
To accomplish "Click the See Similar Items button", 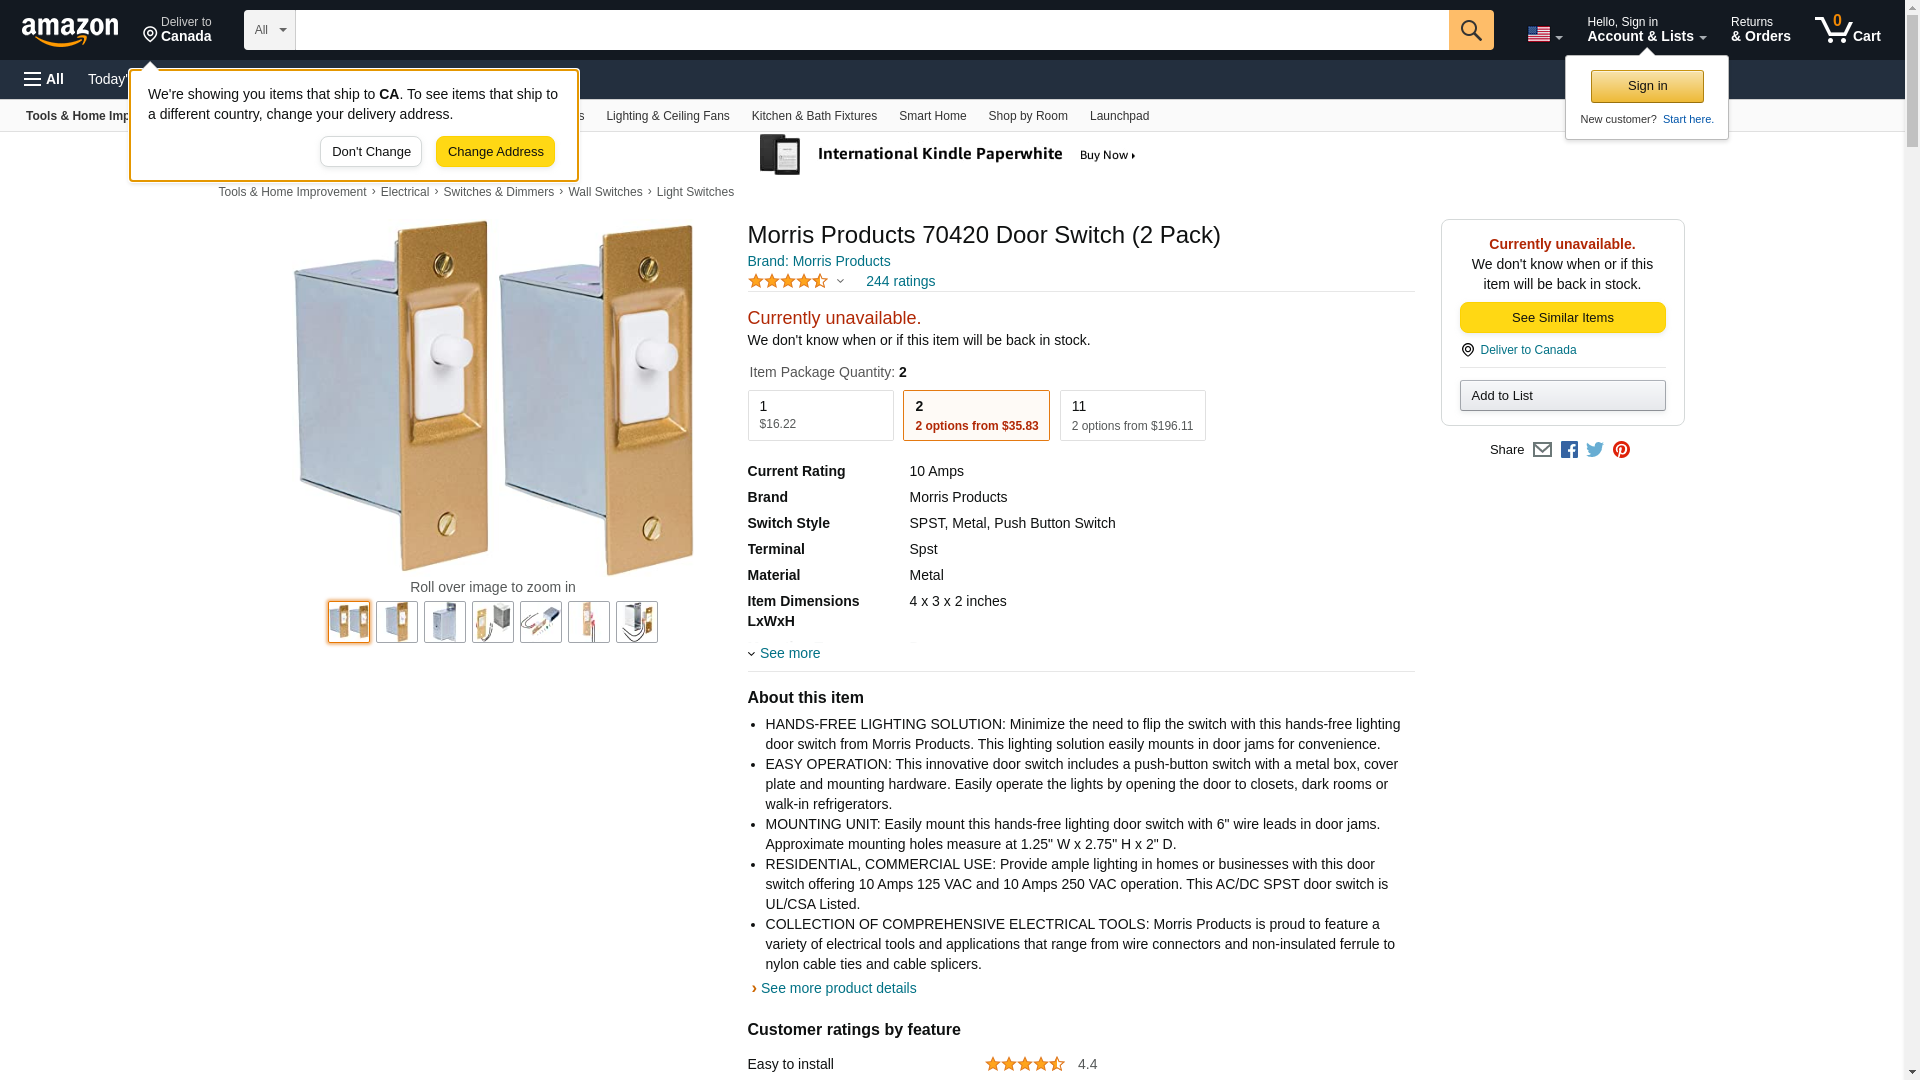I will tap(1562, 318).
